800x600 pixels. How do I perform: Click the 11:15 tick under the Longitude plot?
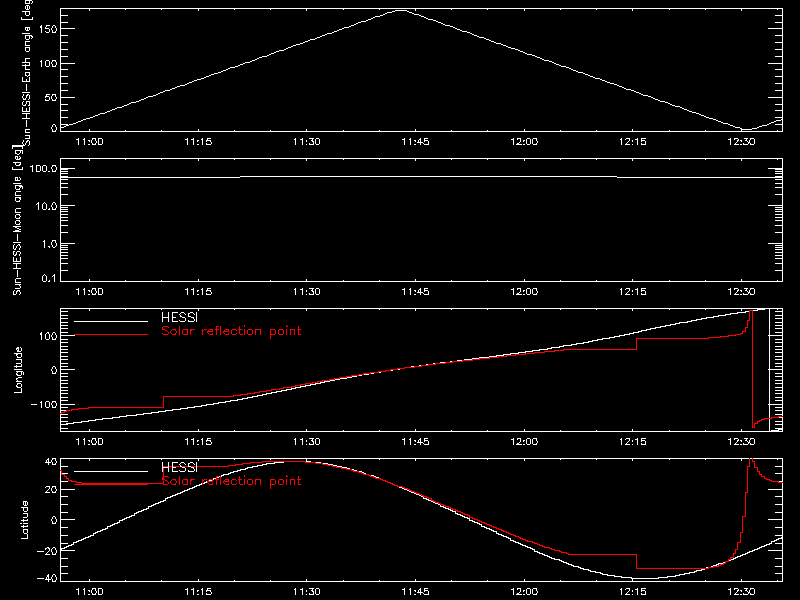click(198, 442)
